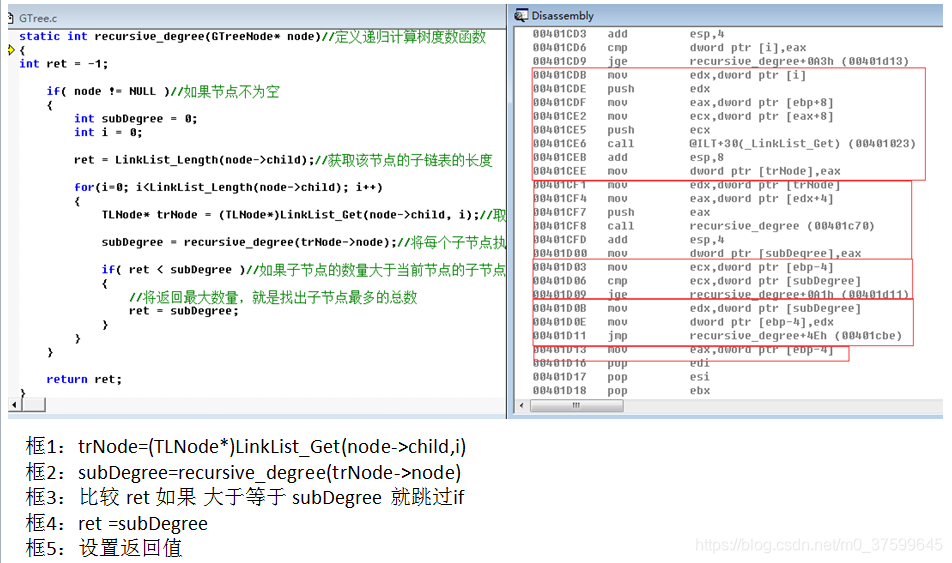Click disassembly row 00401D00 'mov dword ptr [subDegree],eax'
Viewport: 952px width, 563px height.
[697, 253]
